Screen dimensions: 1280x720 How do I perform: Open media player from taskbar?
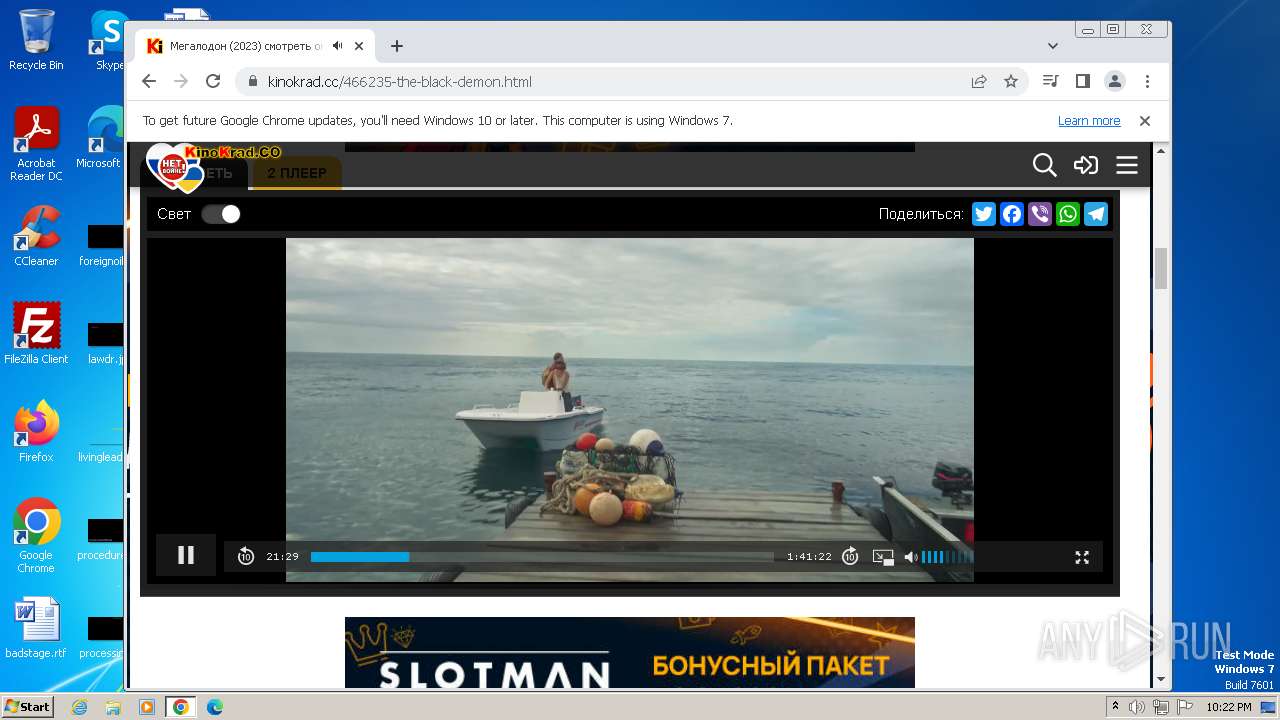[147, 707]
